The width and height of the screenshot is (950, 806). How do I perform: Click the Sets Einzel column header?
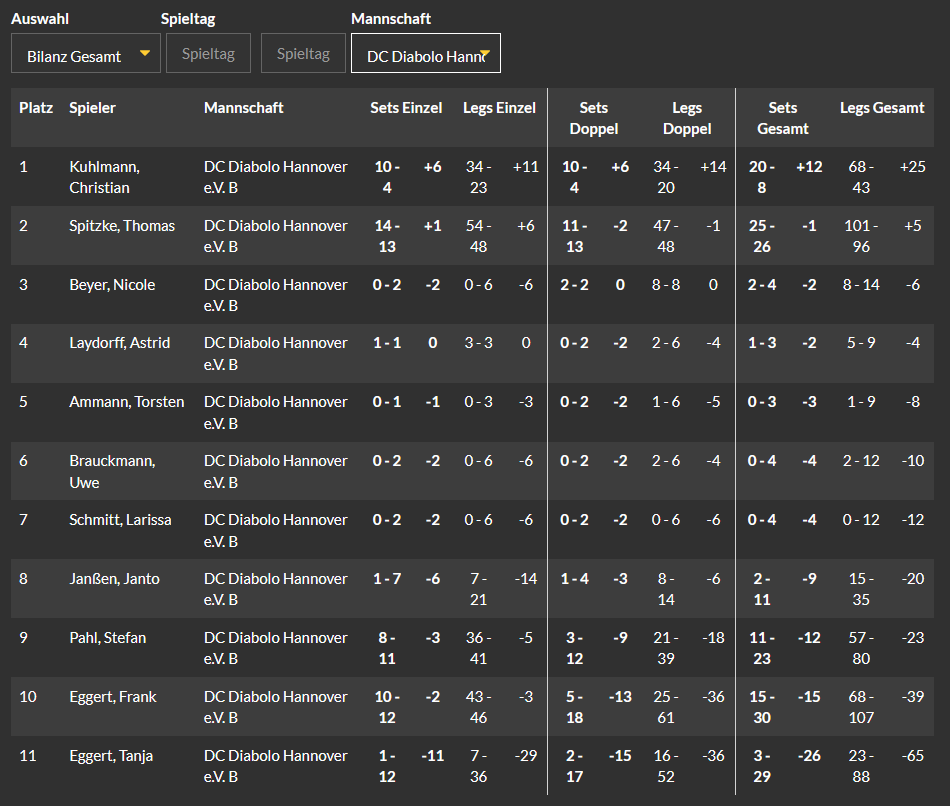406,108
